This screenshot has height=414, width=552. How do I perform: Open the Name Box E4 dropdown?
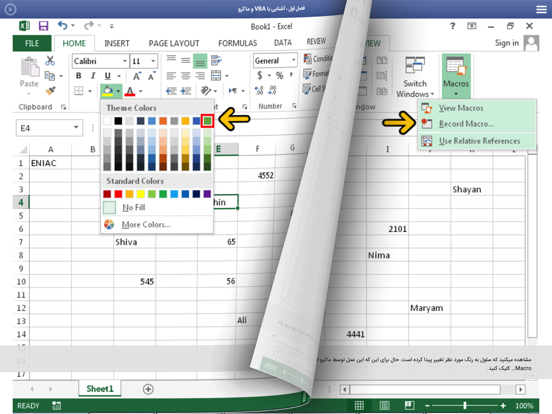pos(76,127)
